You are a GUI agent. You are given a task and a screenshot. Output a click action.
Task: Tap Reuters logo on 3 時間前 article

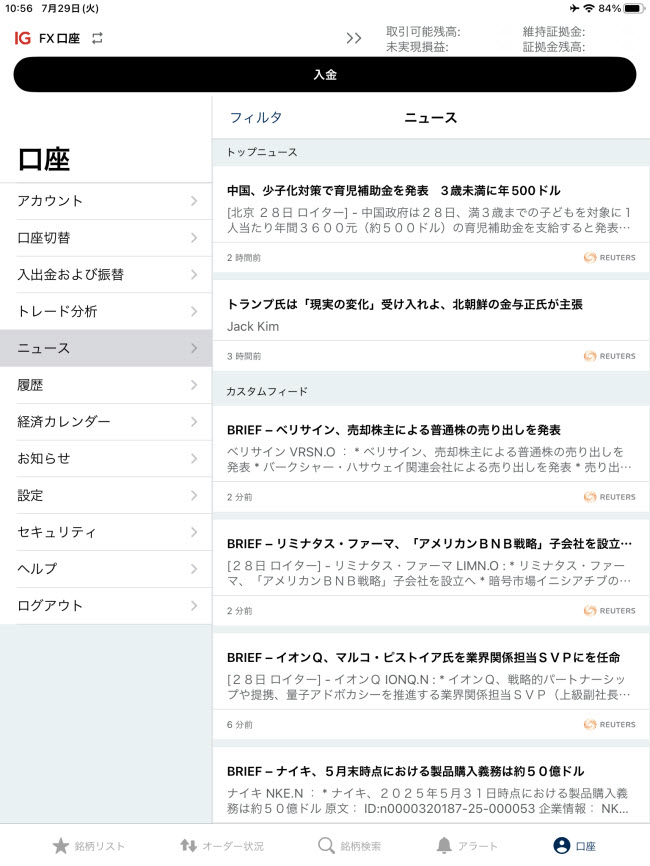[x=610, y=356]
